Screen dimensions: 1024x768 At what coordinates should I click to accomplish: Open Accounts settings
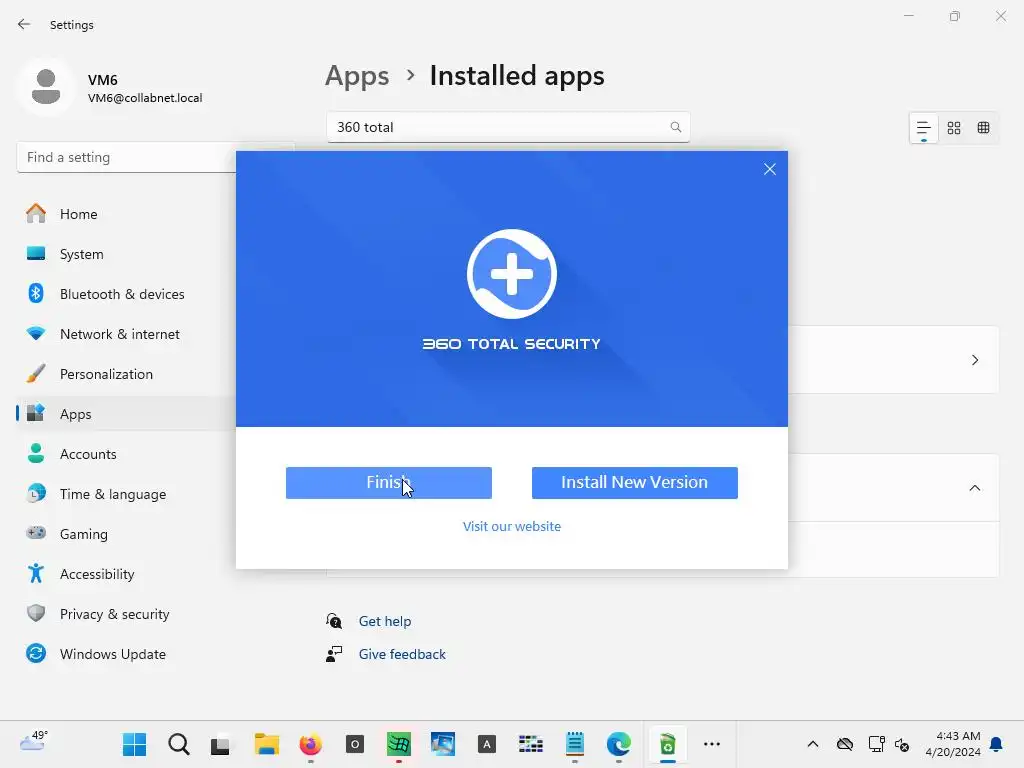(126, 454)
